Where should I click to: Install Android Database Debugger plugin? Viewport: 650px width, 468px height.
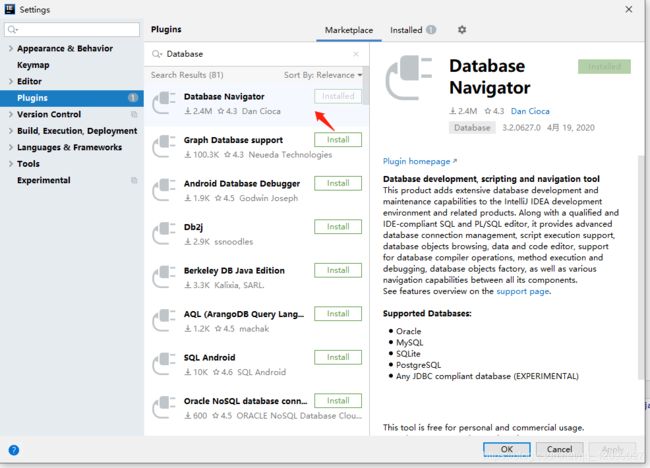click(x=338, y=183)
